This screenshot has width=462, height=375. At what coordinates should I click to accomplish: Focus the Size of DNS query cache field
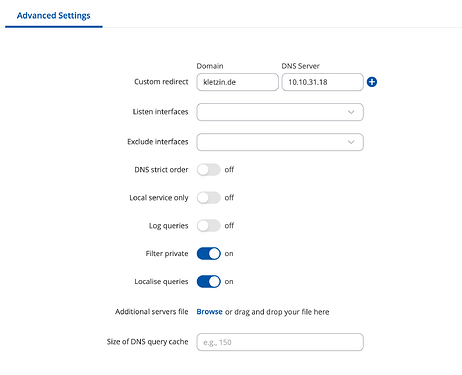280,342
